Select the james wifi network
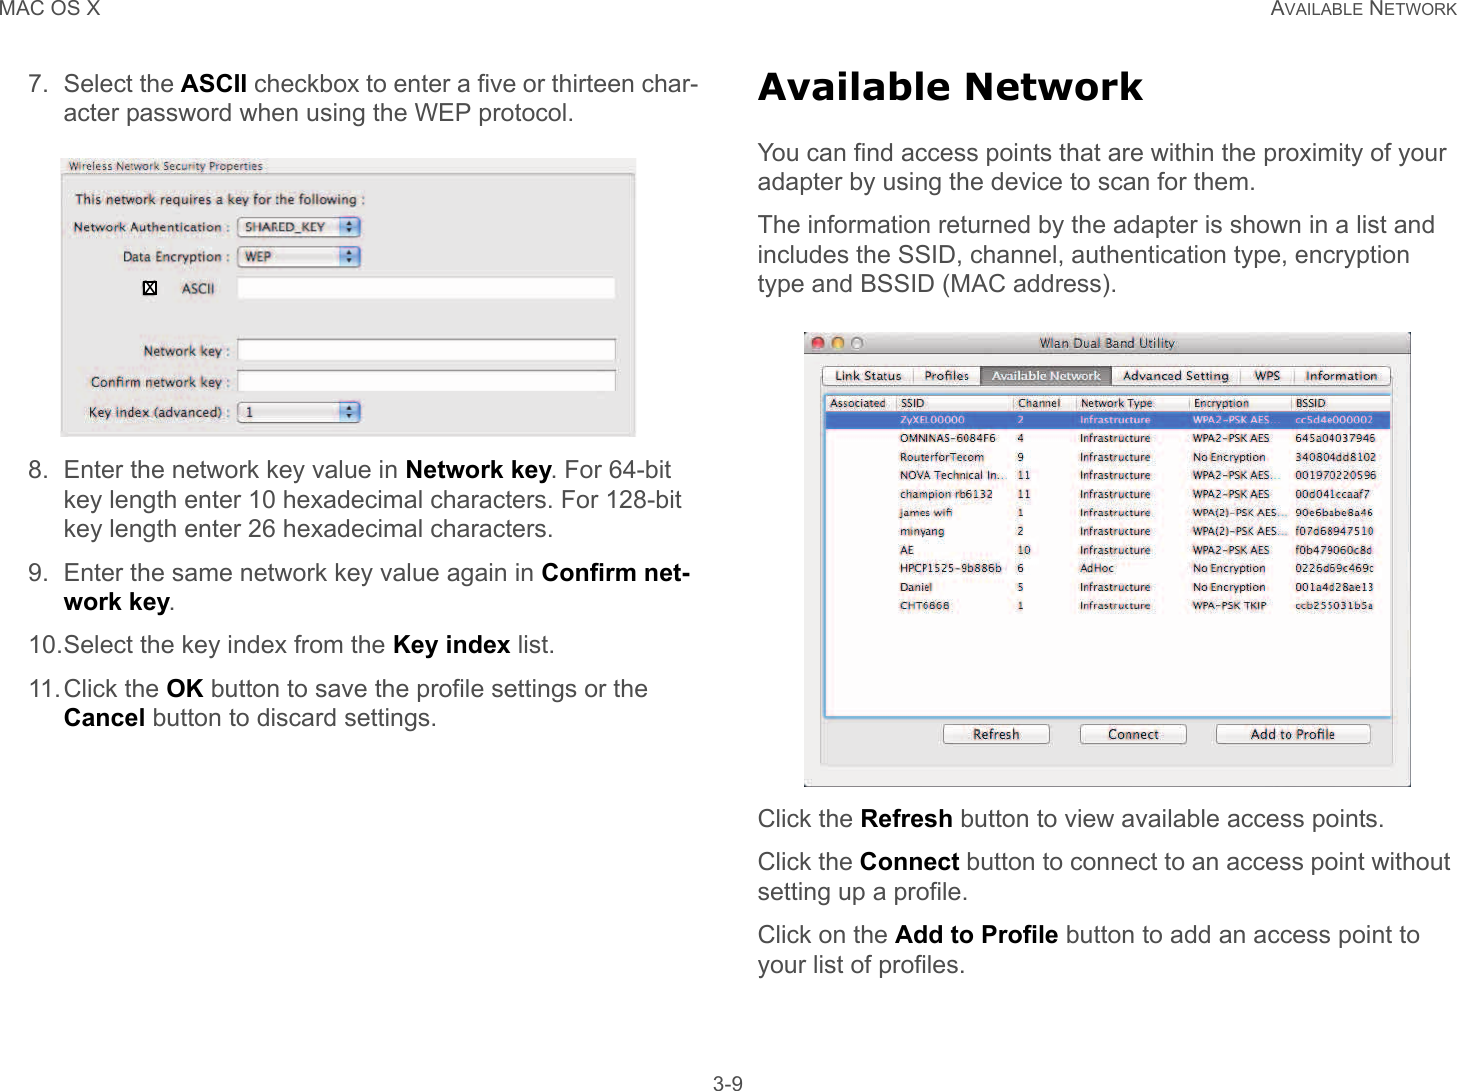 [x=1107, y=512]
